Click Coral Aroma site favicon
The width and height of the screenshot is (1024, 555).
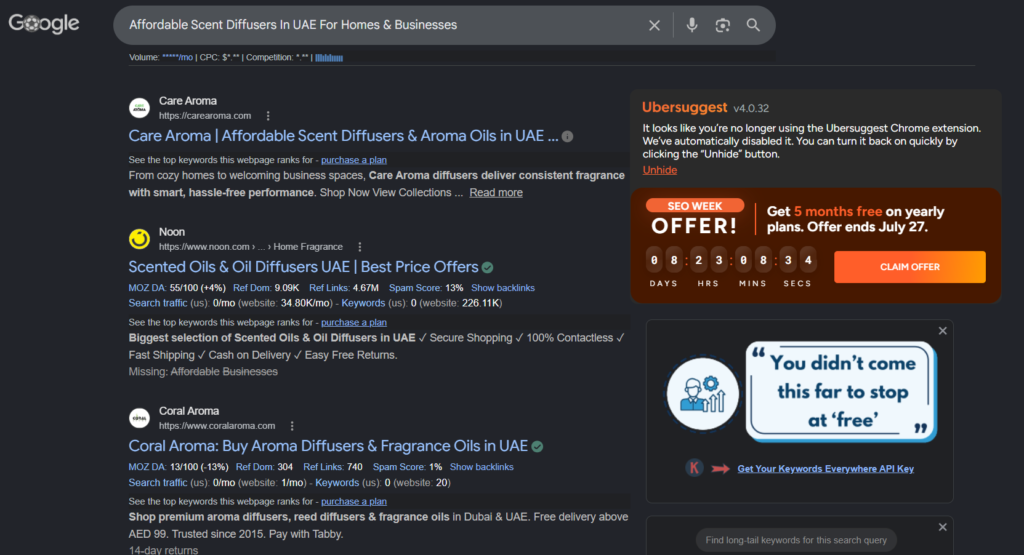point(139,418)
